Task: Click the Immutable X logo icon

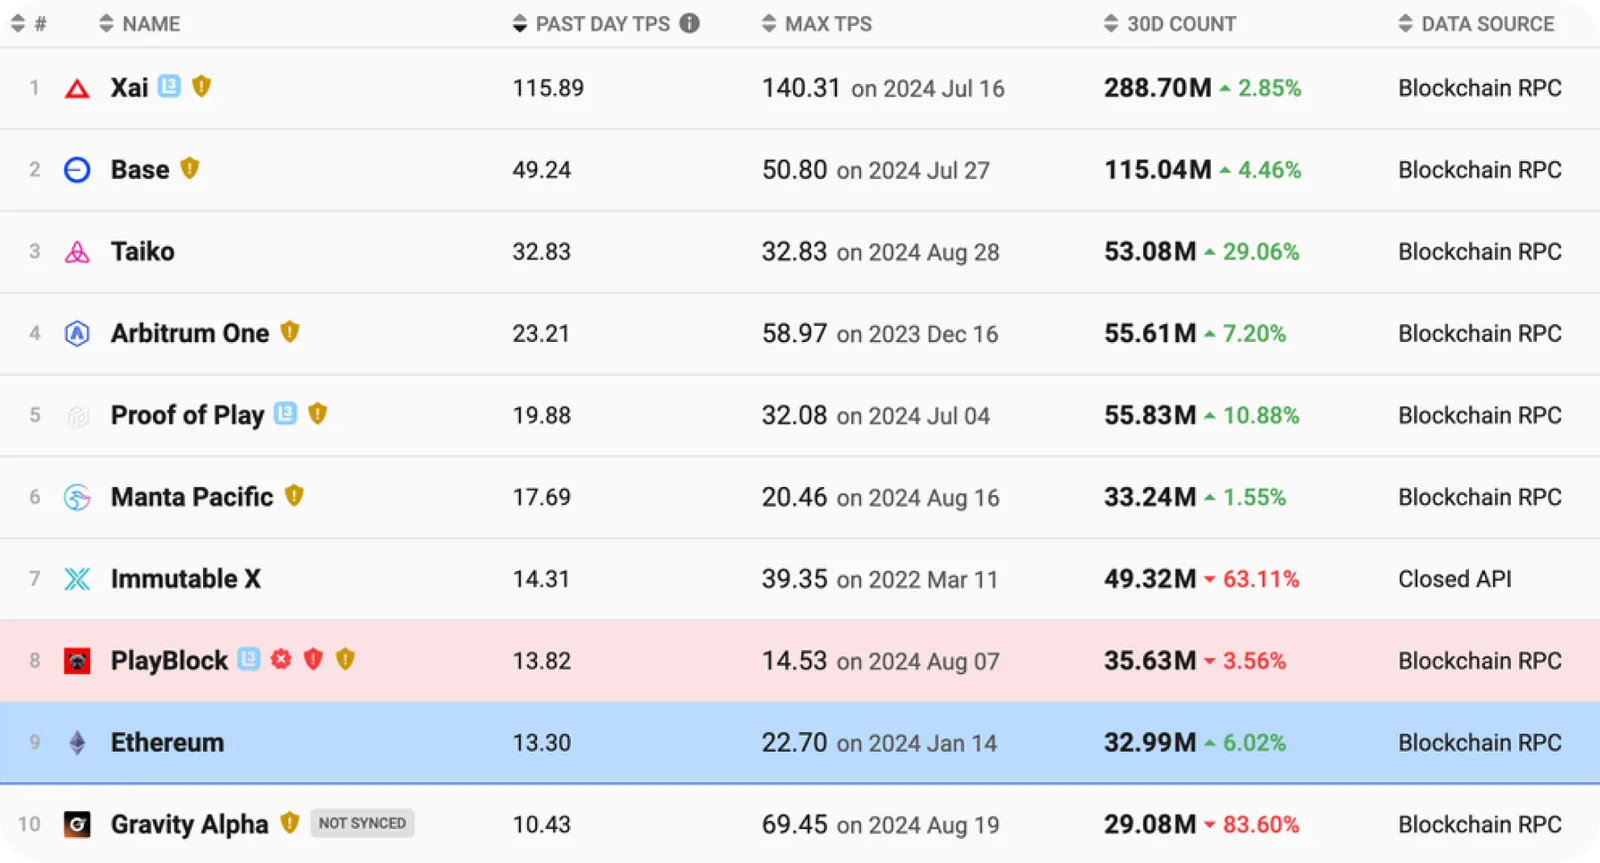Action: (x=77, y=579)
